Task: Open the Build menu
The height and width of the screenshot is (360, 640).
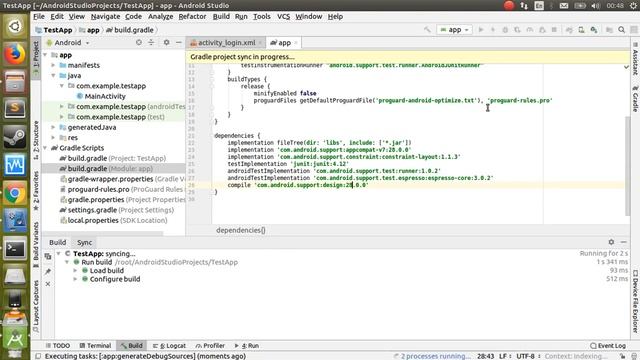Action: click(x=221, y=17)
